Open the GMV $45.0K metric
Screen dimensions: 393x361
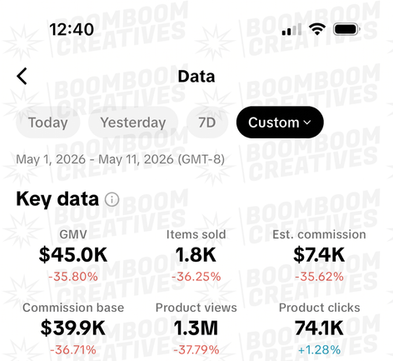point(73,256)
